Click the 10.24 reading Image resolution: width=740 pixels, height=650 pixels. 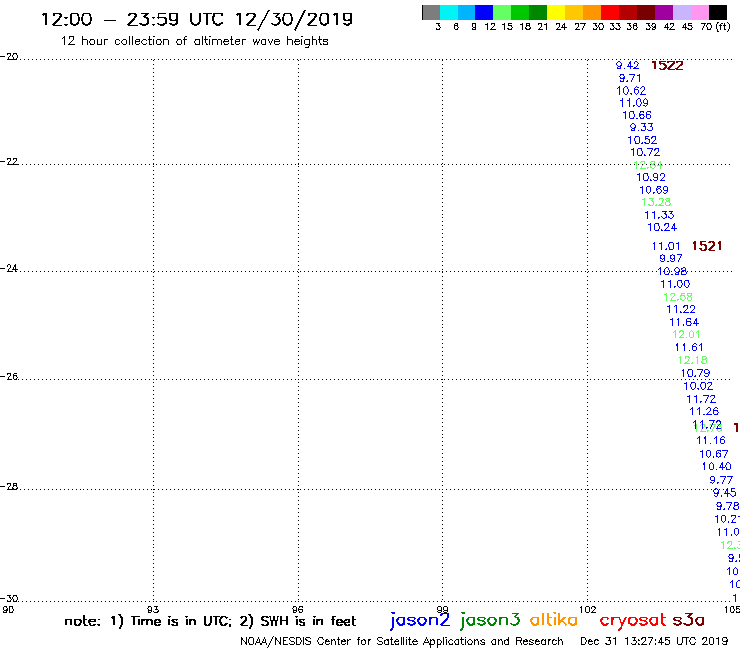[662, 227]
